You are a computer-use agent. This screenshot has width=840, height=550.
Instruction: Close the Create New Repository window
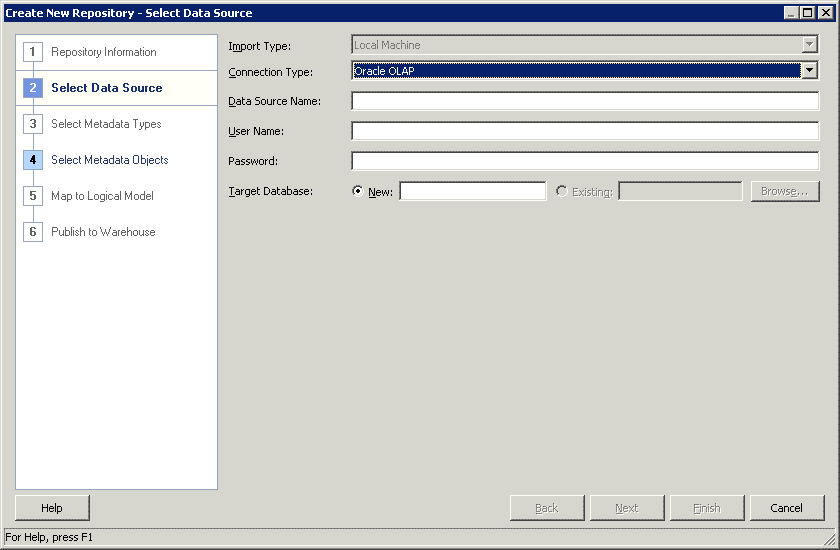[826, 13]
